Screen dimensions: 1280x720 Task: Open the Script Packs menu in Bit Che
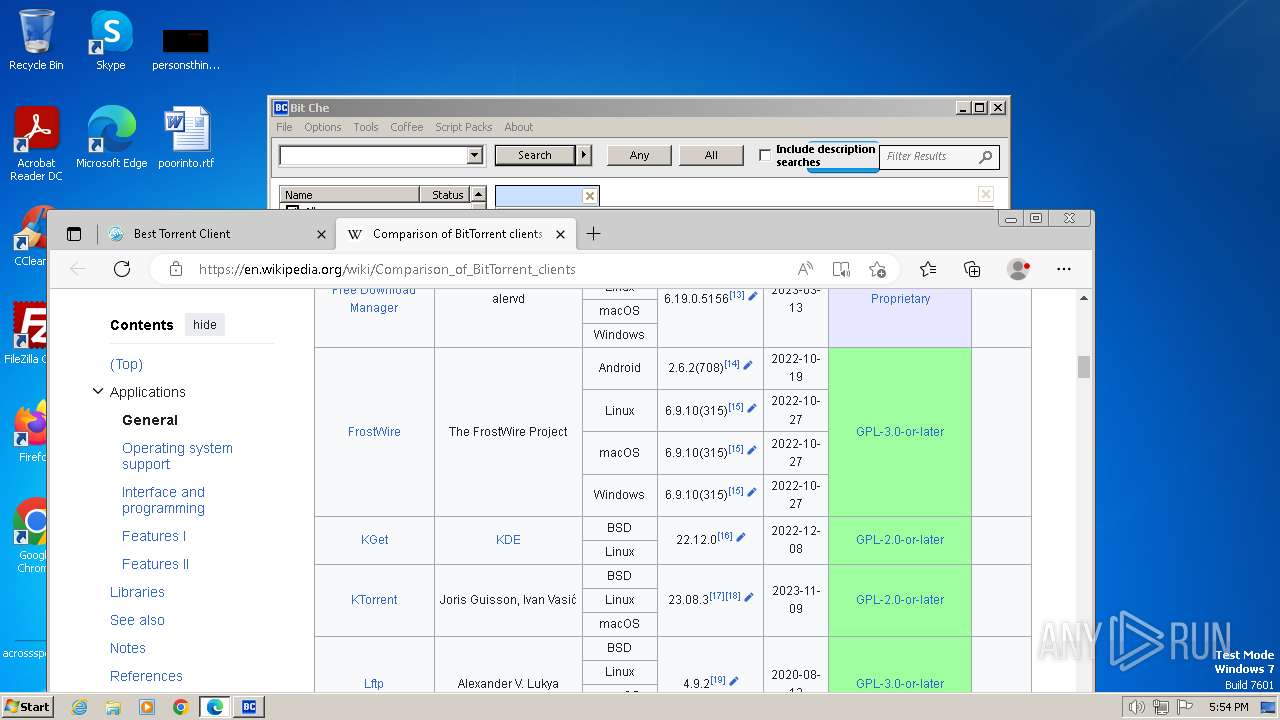464,127
